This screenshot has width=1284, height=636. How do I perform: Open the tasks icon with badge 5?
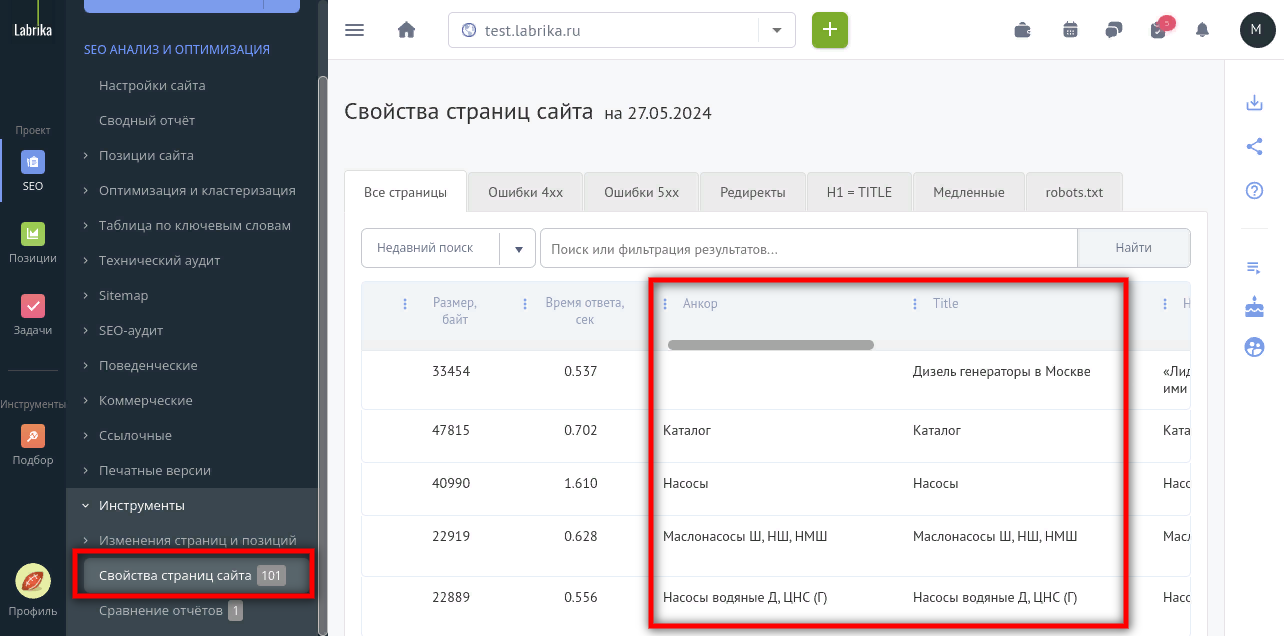coord(1160,28)
